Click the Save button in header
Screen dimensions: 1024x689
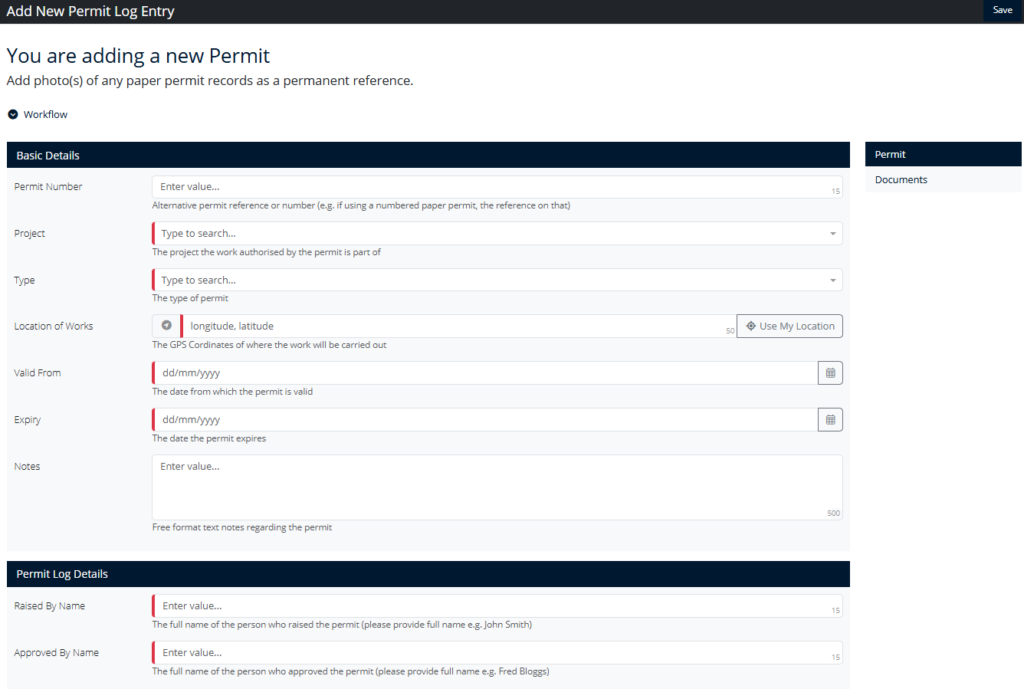coord(1002,10)
